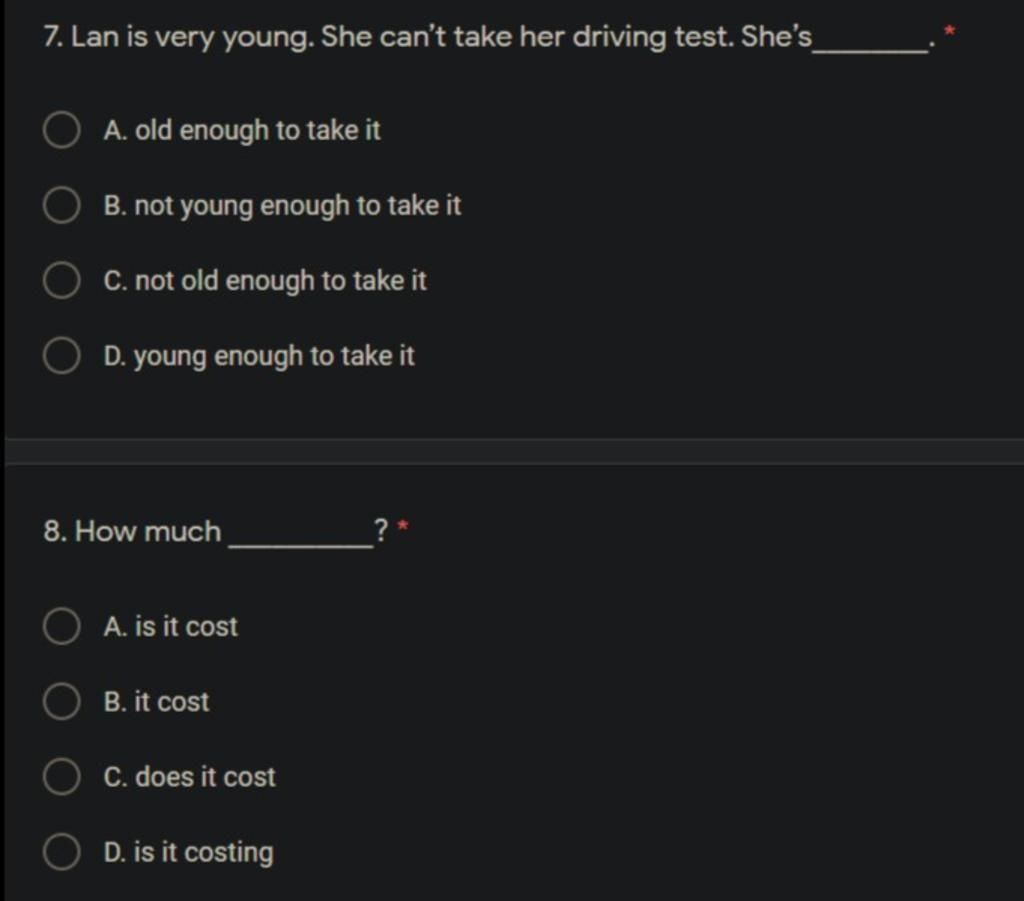Click the label 'A. is it cost'
The image size is (1024, 901).
pyautogui.click(x=170, y=627)
